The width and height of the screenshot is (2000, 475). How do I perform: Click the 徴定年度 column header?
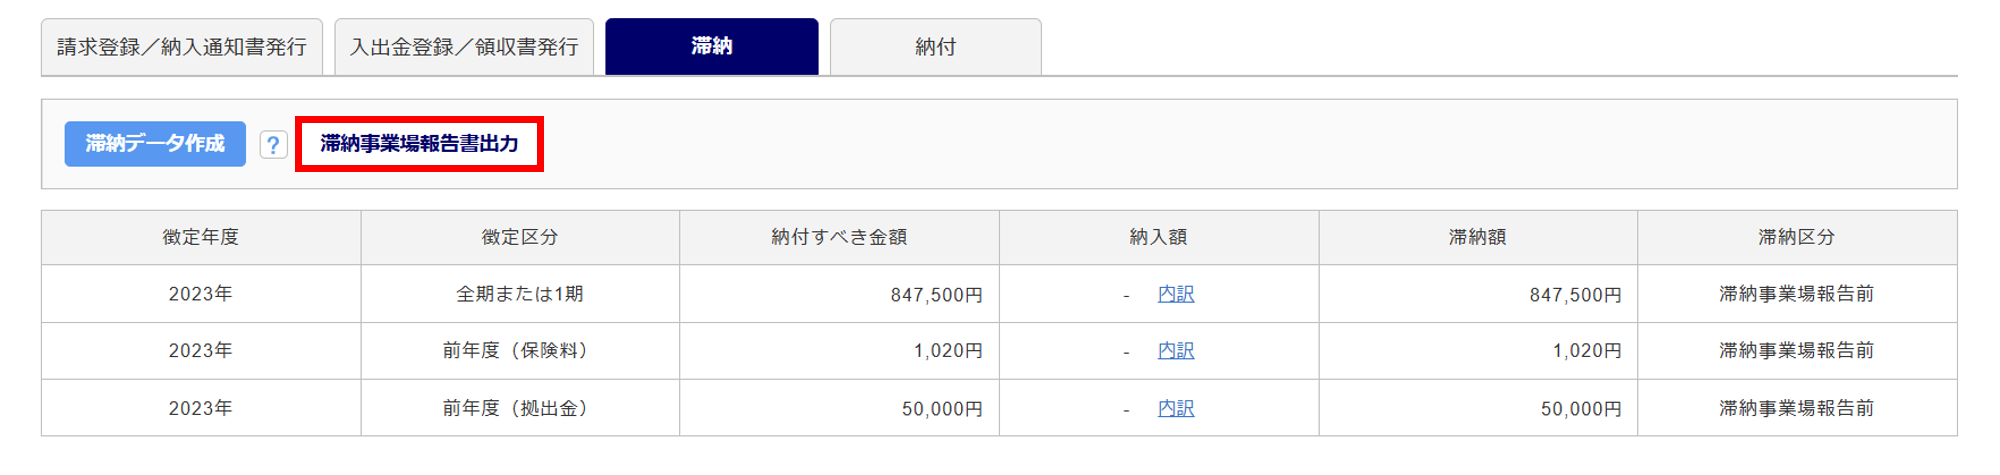(x=201, y=237)
